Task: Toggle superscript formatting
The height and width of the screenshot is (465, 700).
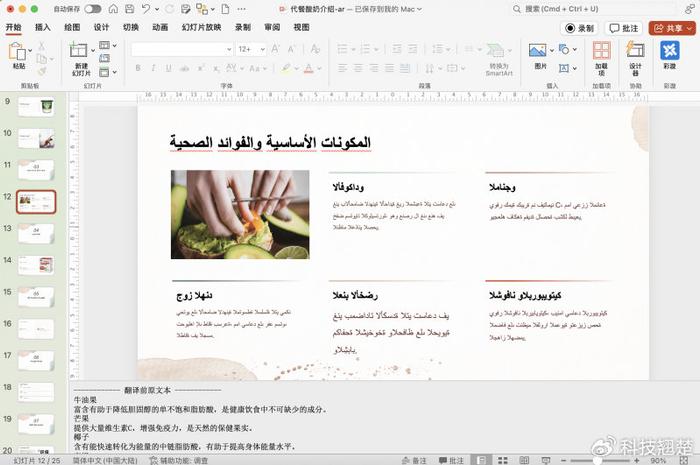Action: (201, 68)
